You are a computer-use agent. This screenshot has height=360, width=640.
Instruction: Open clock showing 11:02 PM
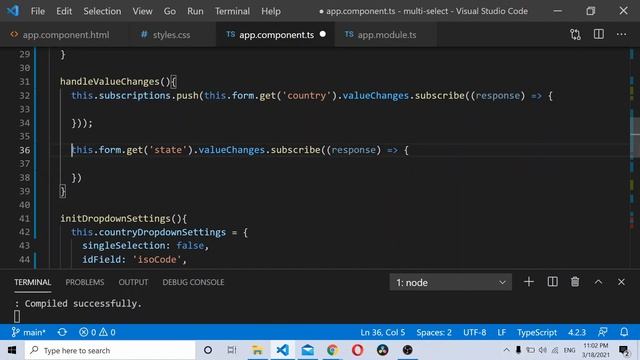[596, 350]
